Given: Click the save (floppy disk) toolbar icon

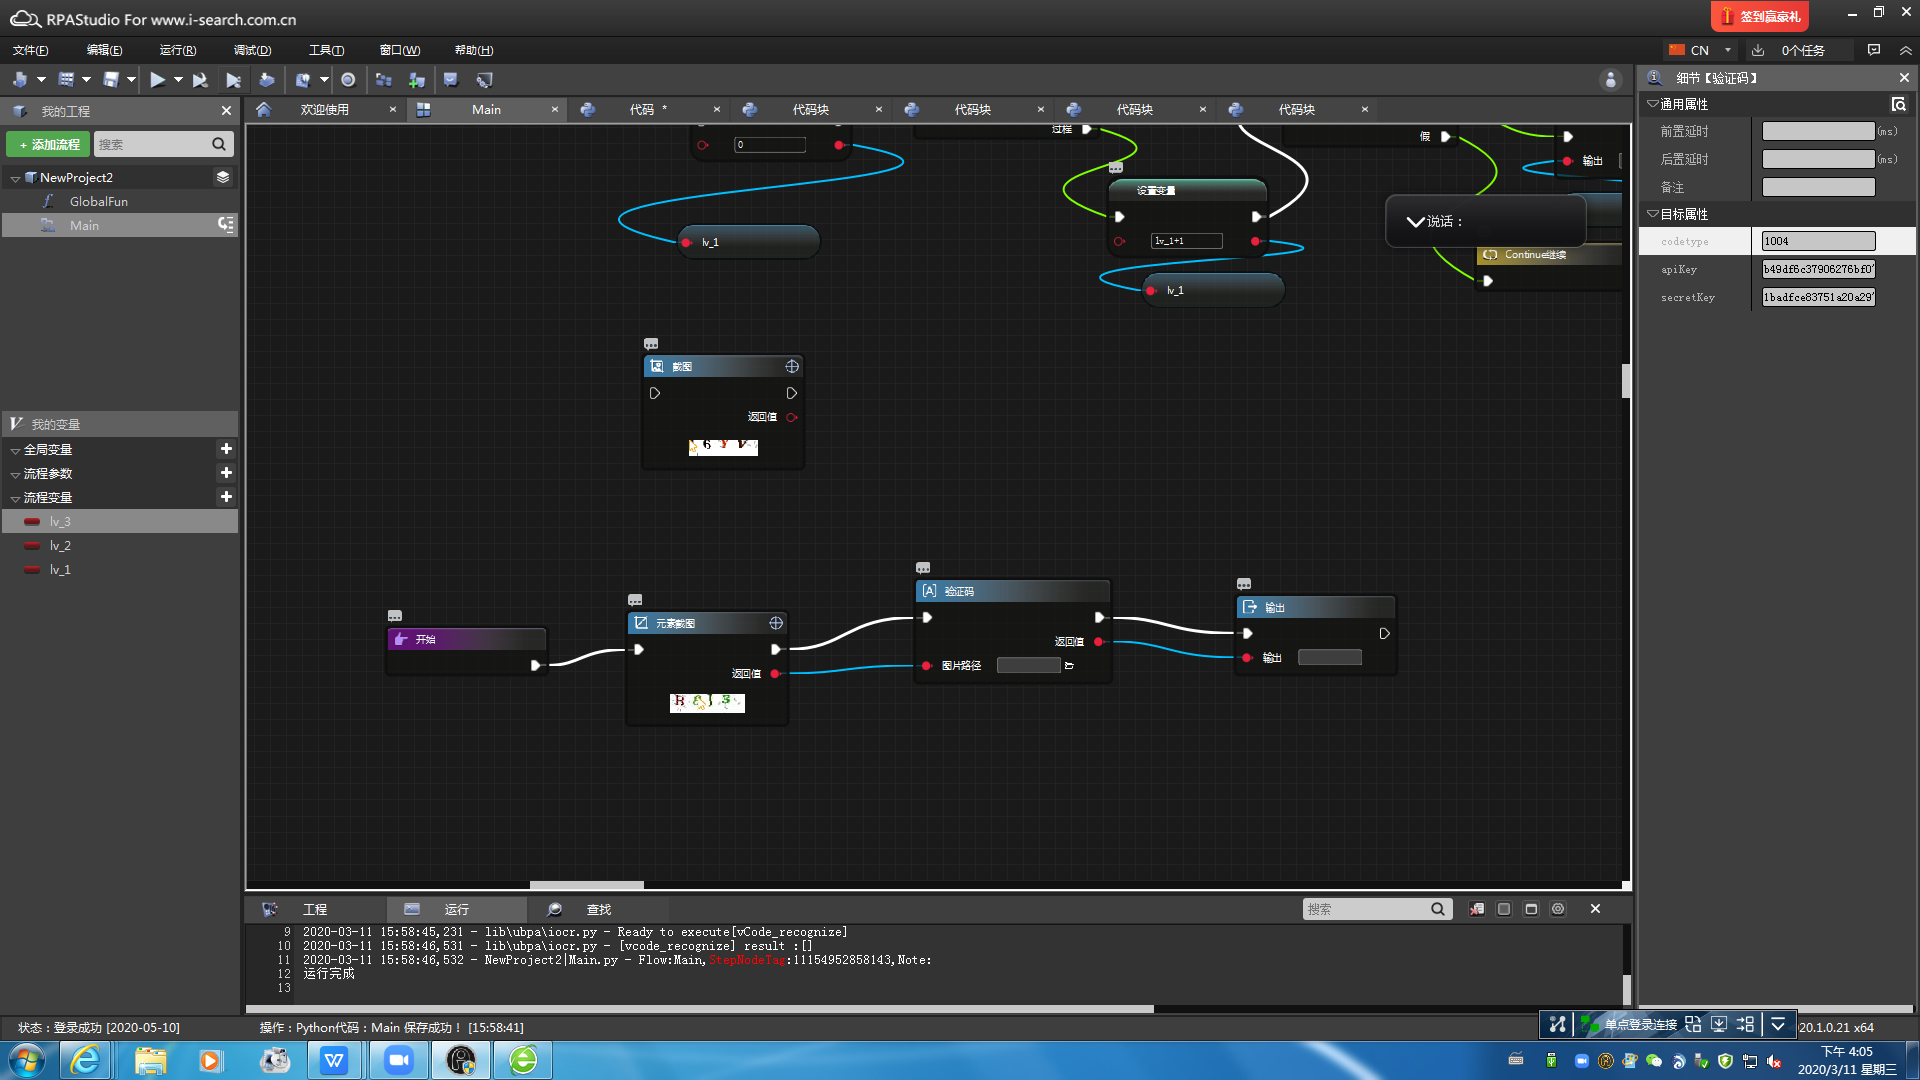Looking at the screenshot, I should [x=111, y=80].
